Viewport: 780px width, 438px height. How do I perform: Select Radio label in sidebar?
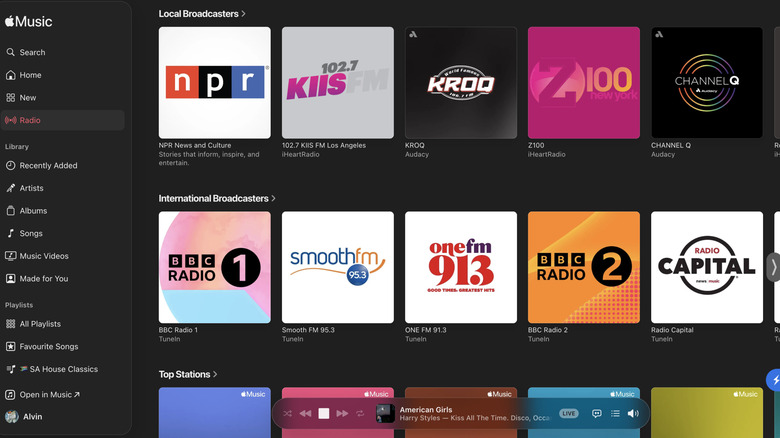click(x=30, y=120)
